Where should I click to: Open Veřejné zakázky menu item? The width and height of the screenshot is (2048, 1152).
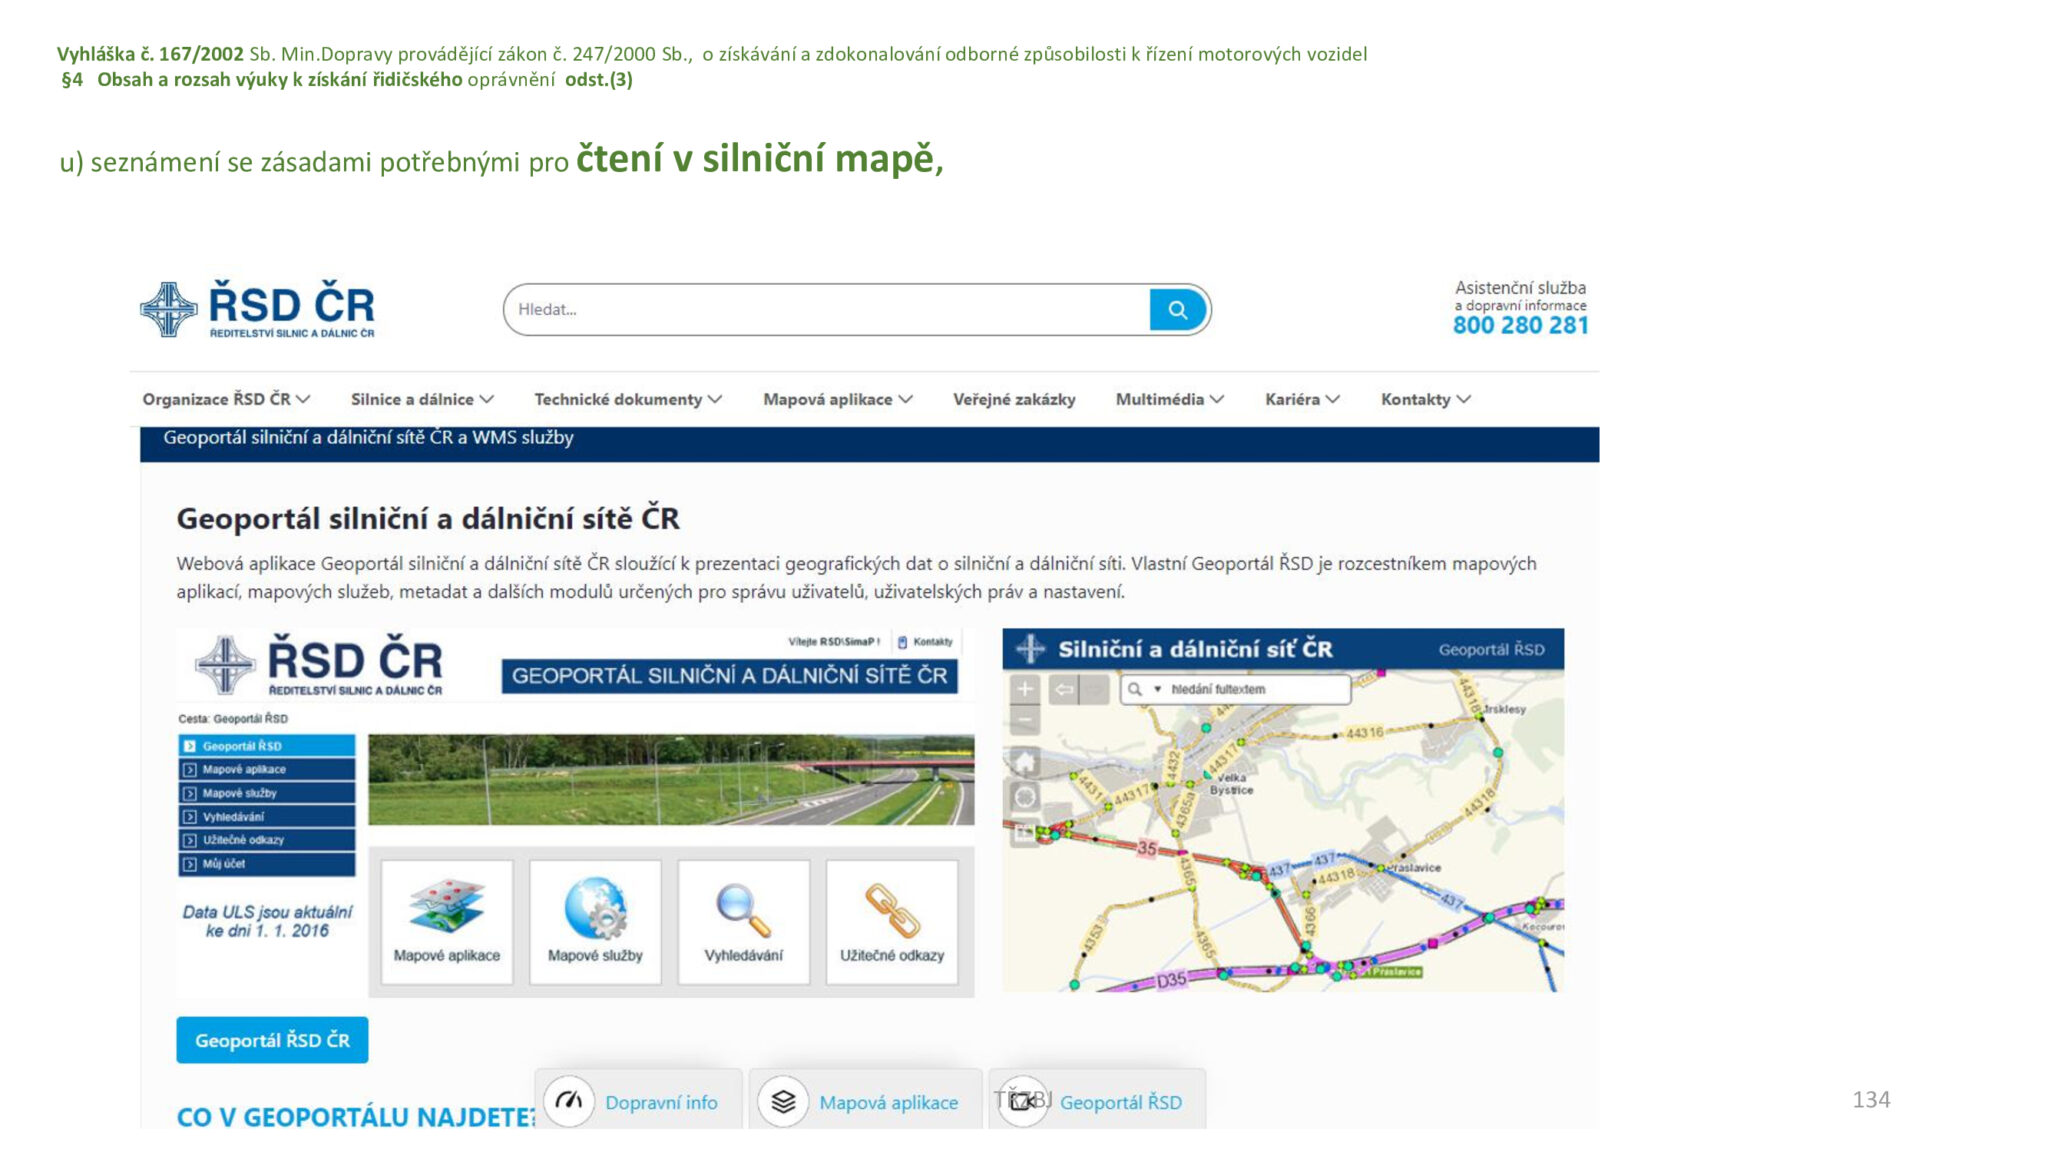click(x=1014, y=399)
